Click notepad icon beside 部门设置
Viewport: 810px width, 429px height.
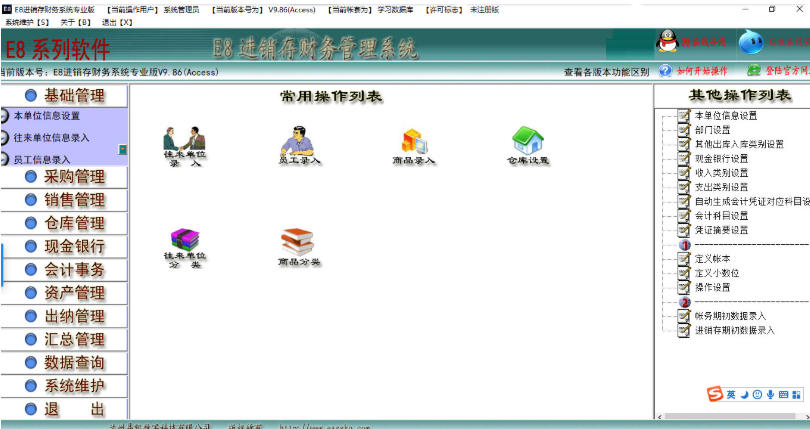coord(684,130)
